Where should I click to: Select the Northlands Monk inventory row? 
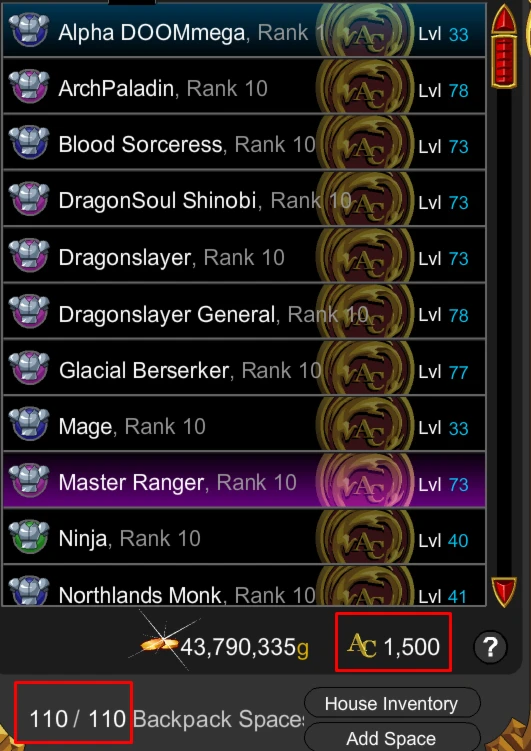(x=244, y=586)
